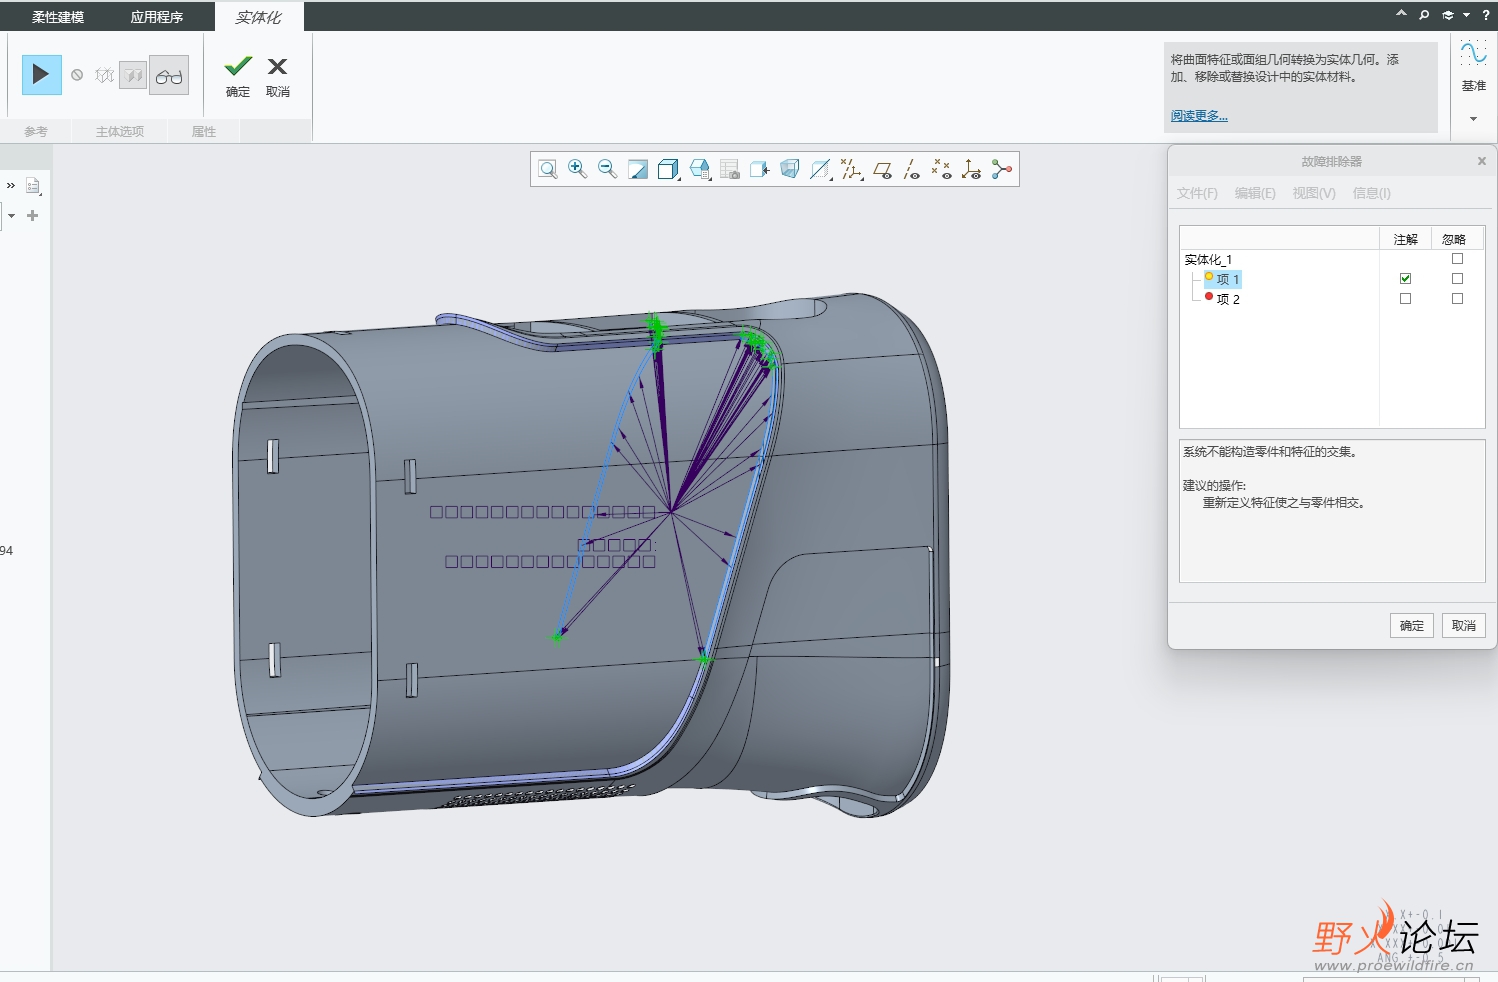Open the 参考 panel tab
The height and width of the screenshot is (982, 1498).
(x=36, y=131)
